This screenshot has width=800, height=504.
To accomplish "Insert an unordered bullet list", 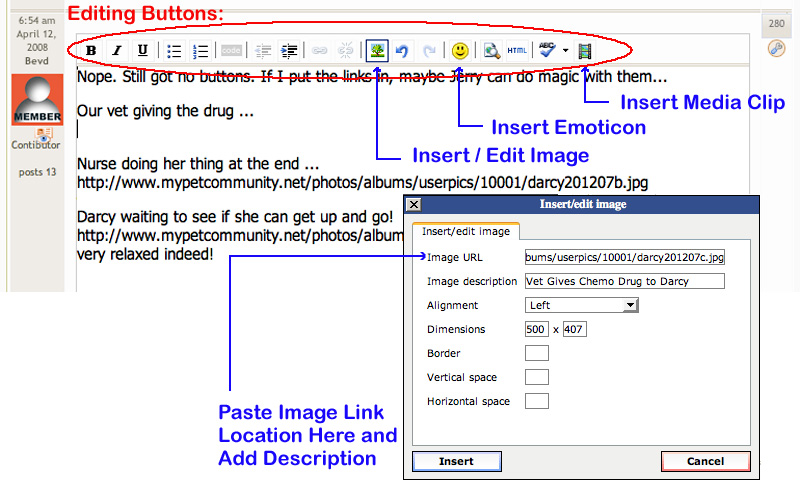I will tap(174, 51).
